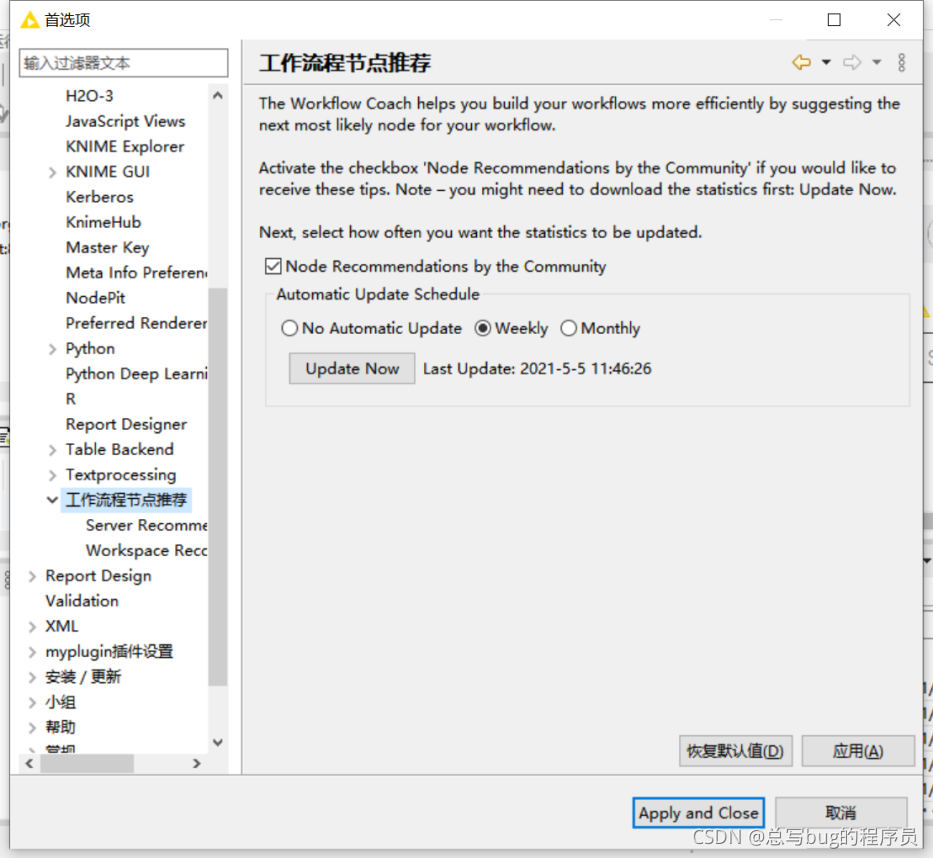Expand the Table Backend tree node
This screenshot has height=858, width=933.
pyautogui.click(x=52, y=450)
